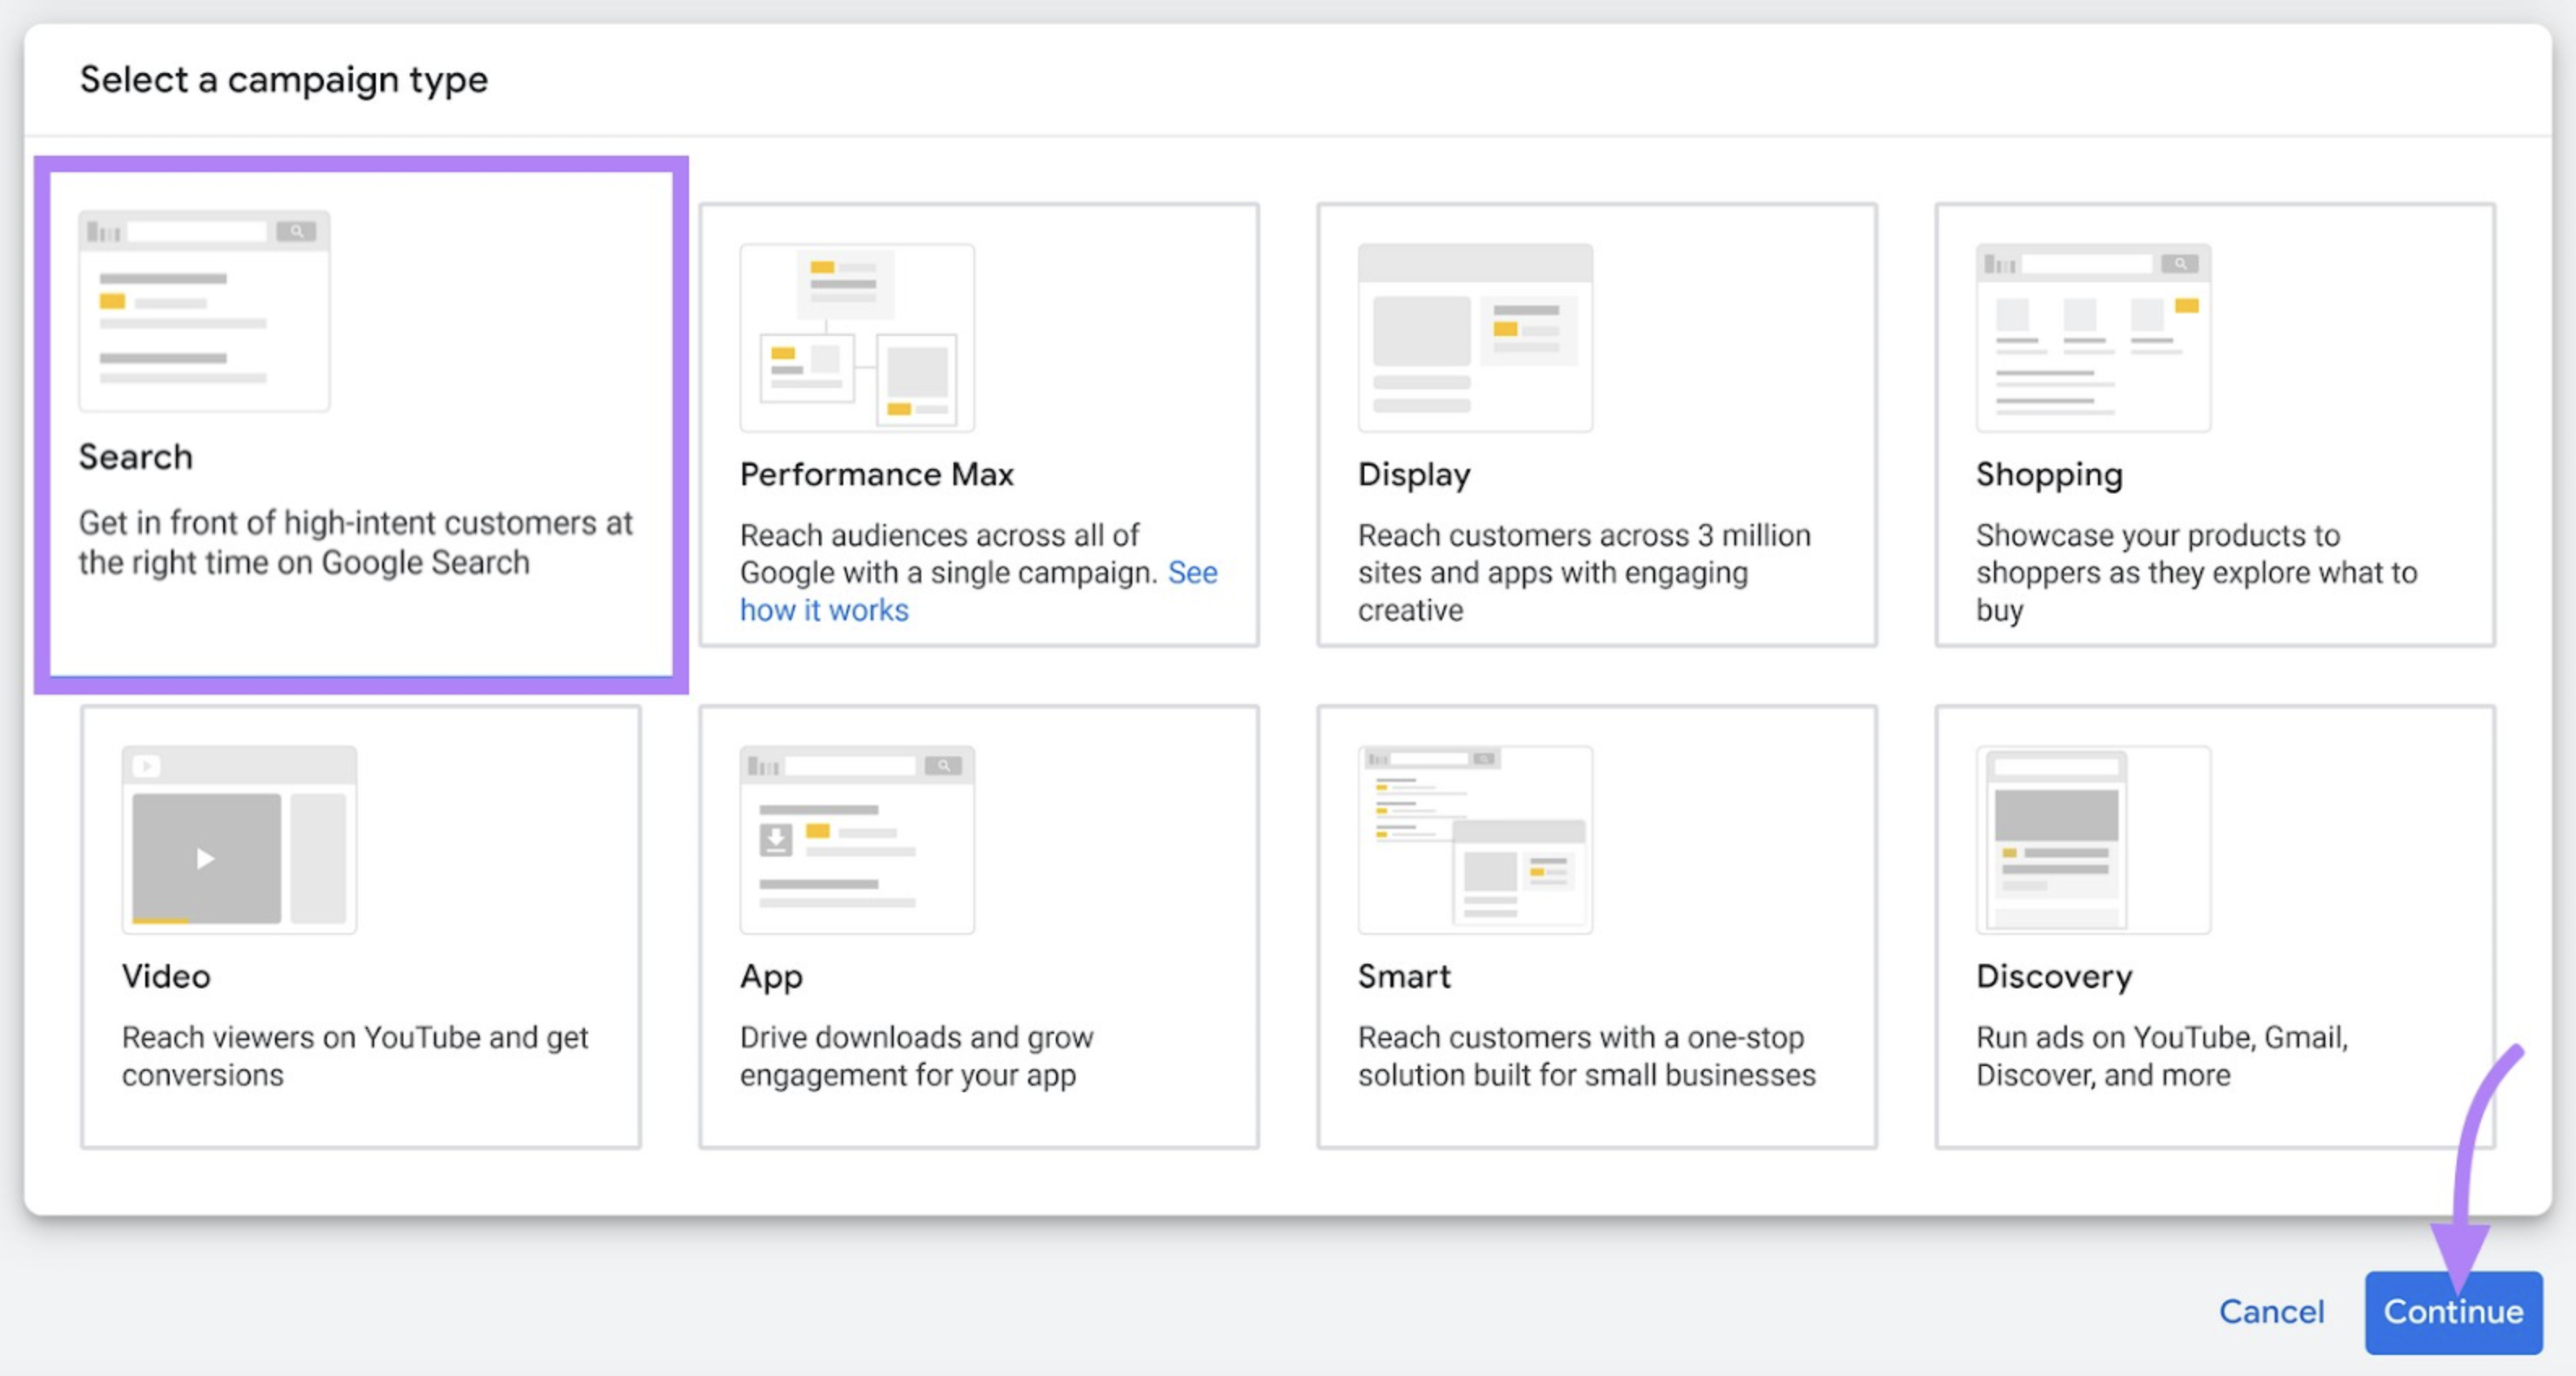
Task: Click the Discovery campaign illustration icon
Action: (2093, 840)
